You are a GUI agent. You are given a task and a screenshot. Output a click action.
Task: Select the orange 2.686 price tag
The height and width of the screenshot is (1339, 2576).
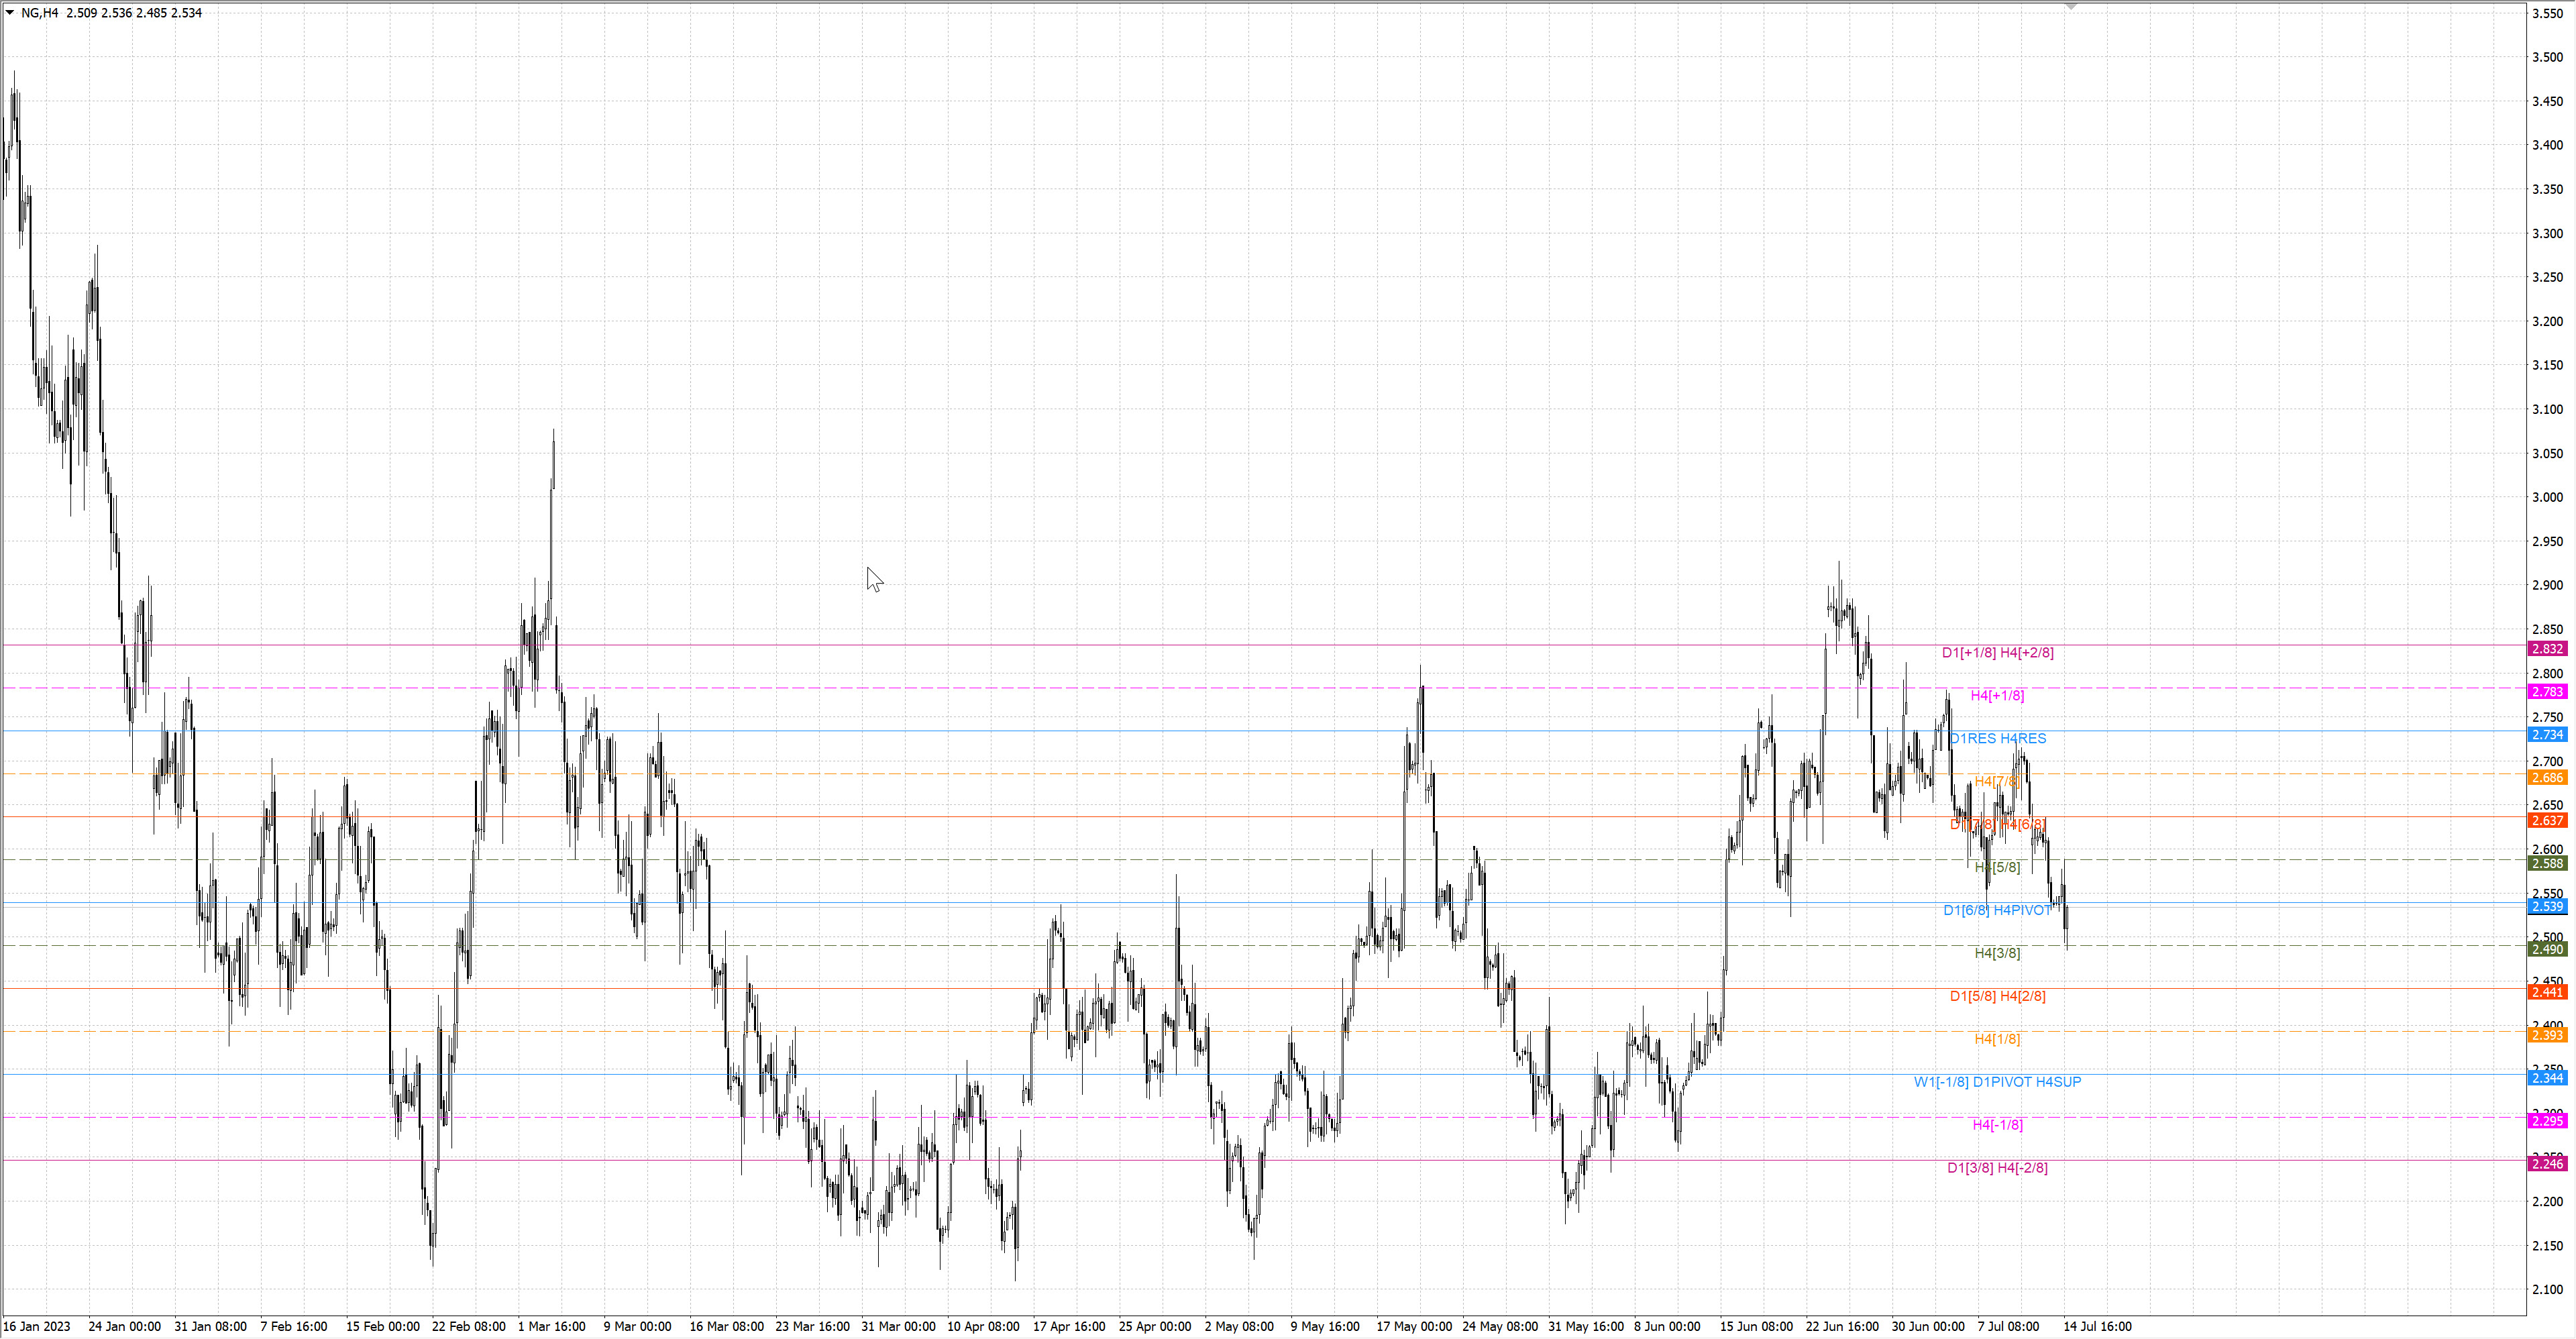tap(2547, 778)
